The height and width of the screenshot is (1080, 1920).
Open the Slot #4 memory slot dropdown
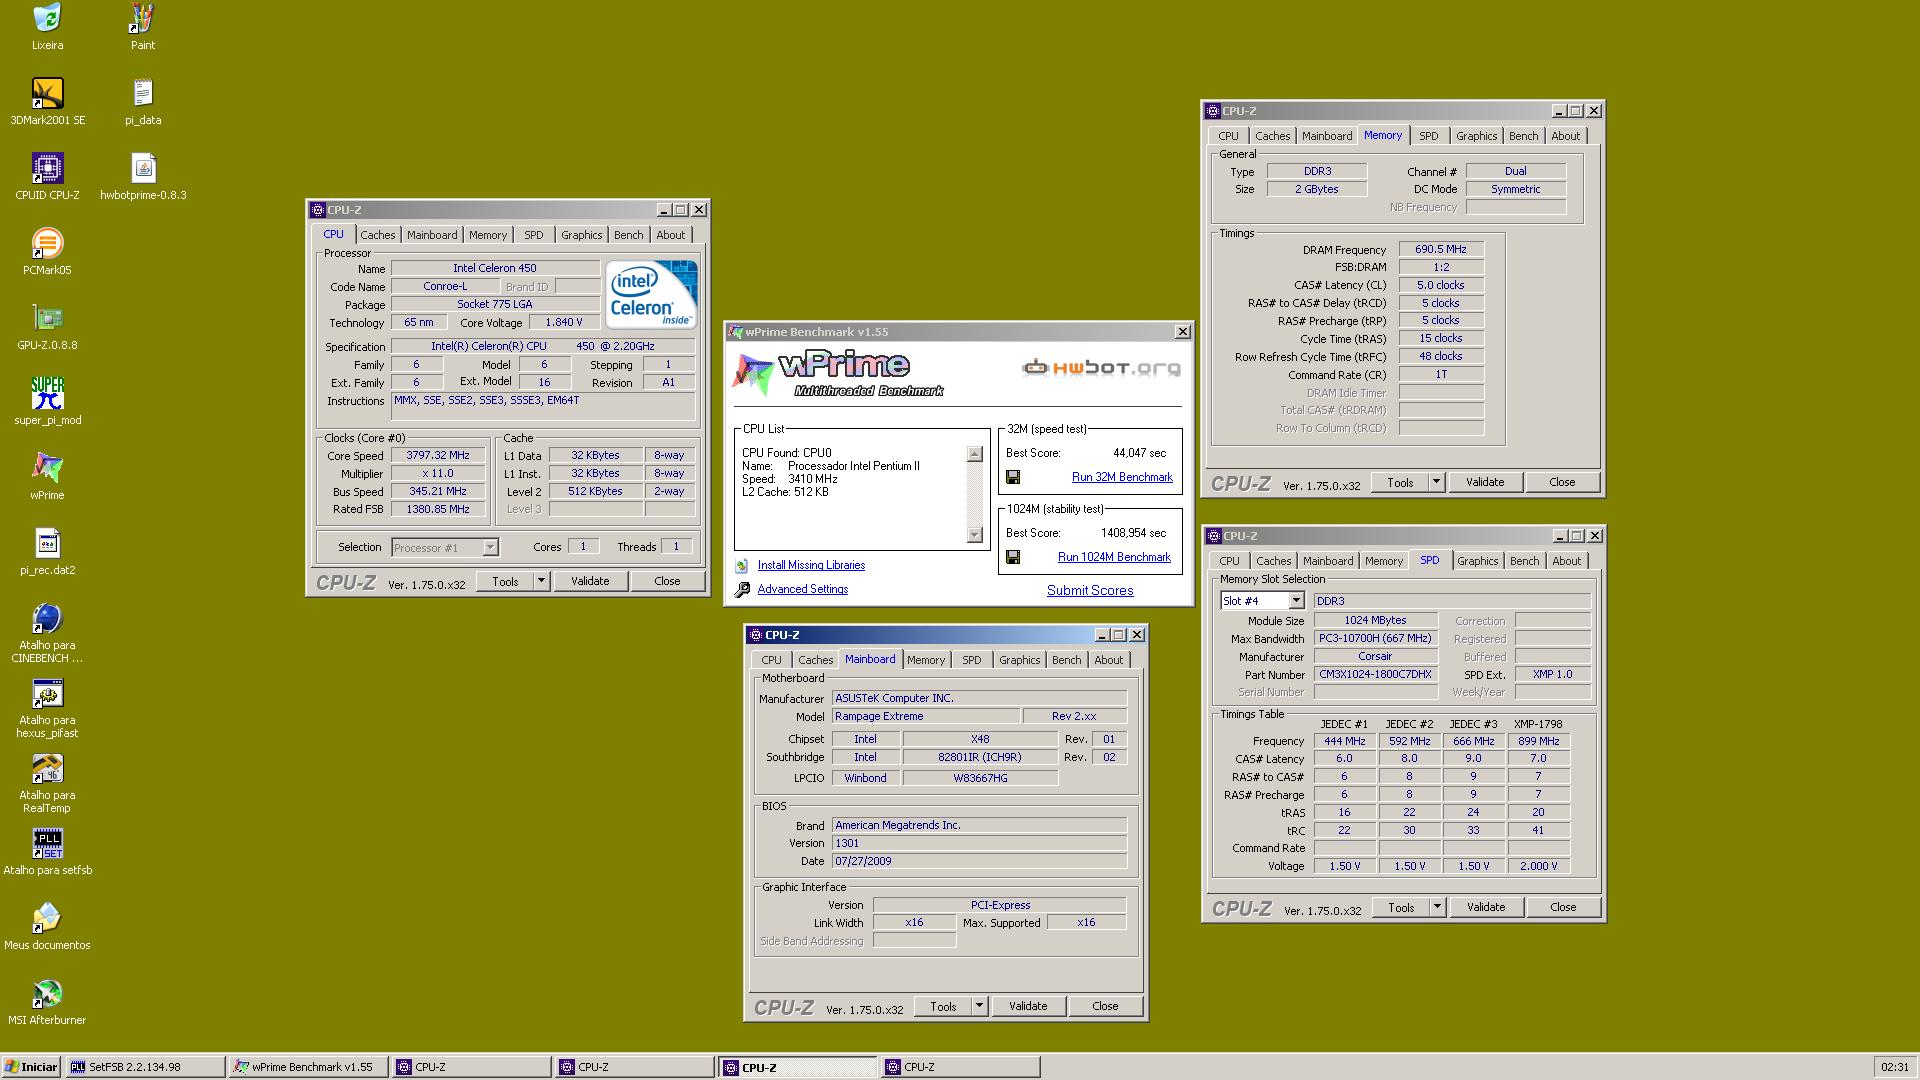[x=1262, y=601]
